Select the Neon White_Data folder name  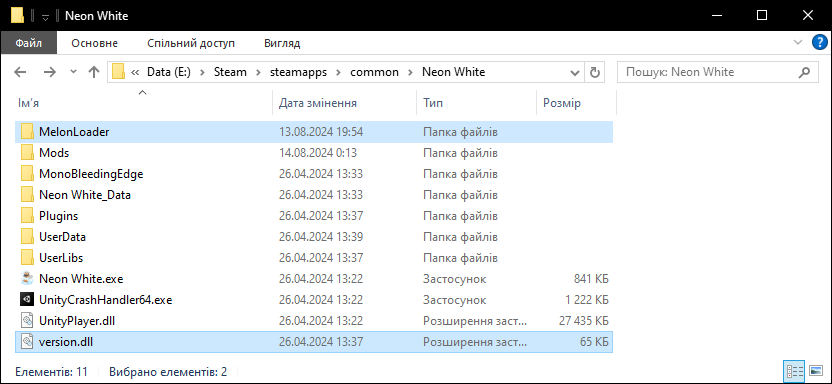[85, 195]
